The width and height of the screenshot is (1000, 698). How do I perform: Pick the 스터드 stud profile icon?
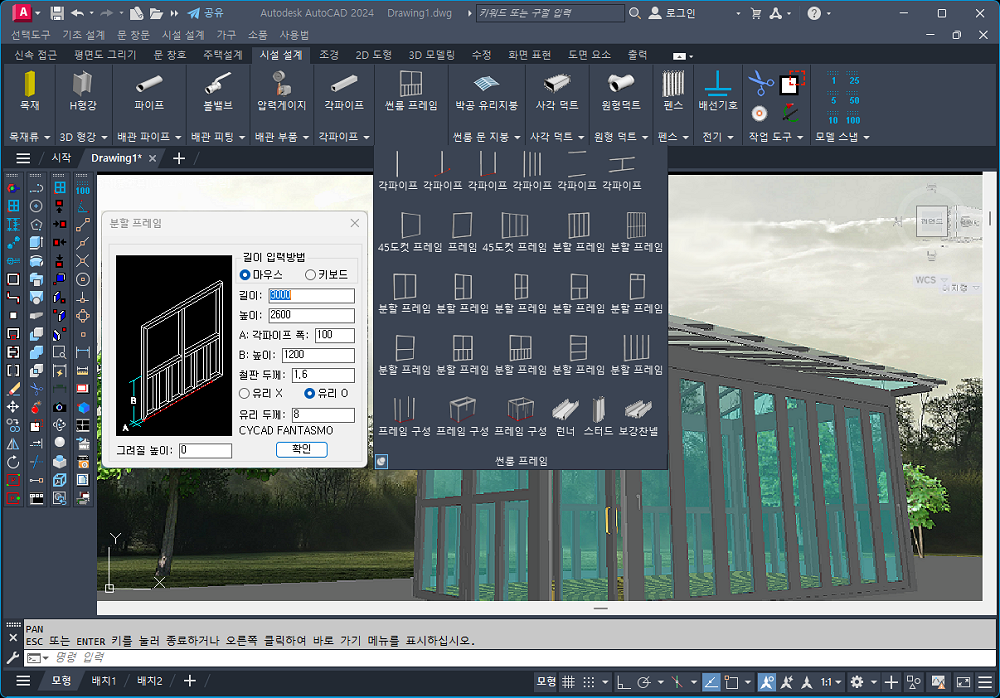(x=598, y=411)
